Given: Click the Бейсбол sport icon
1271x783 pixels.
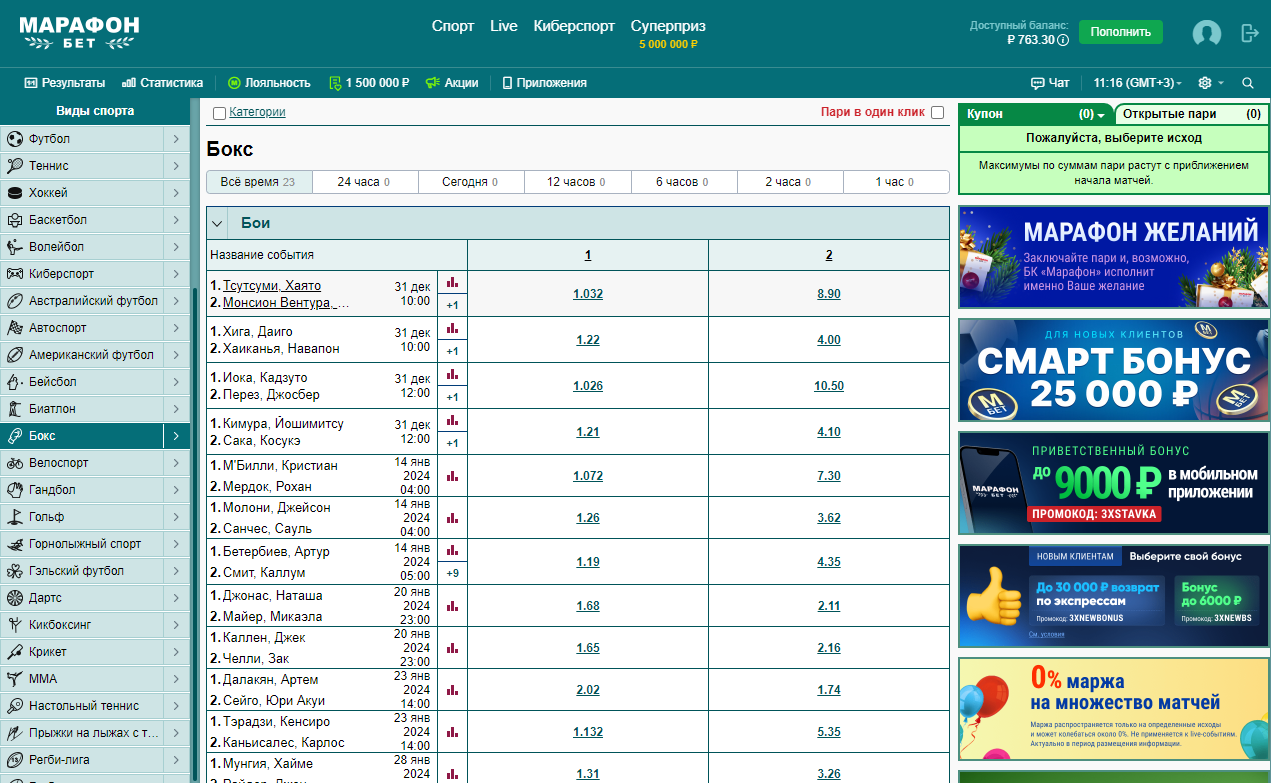Looking at the screenshot, I should point(15,382).
